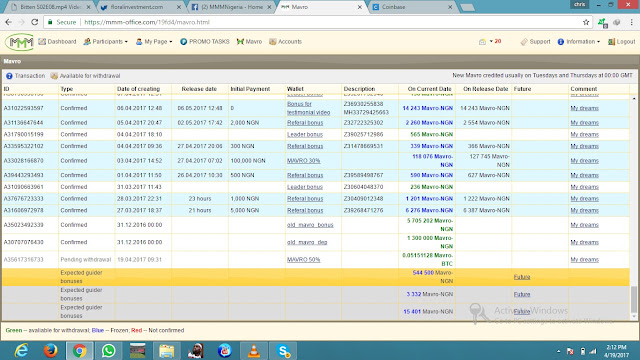Image resolution: width=640 pixels, height=360 pixels.
Task: Open the MAVRO 50% wallet link
Action: [303, 260]
